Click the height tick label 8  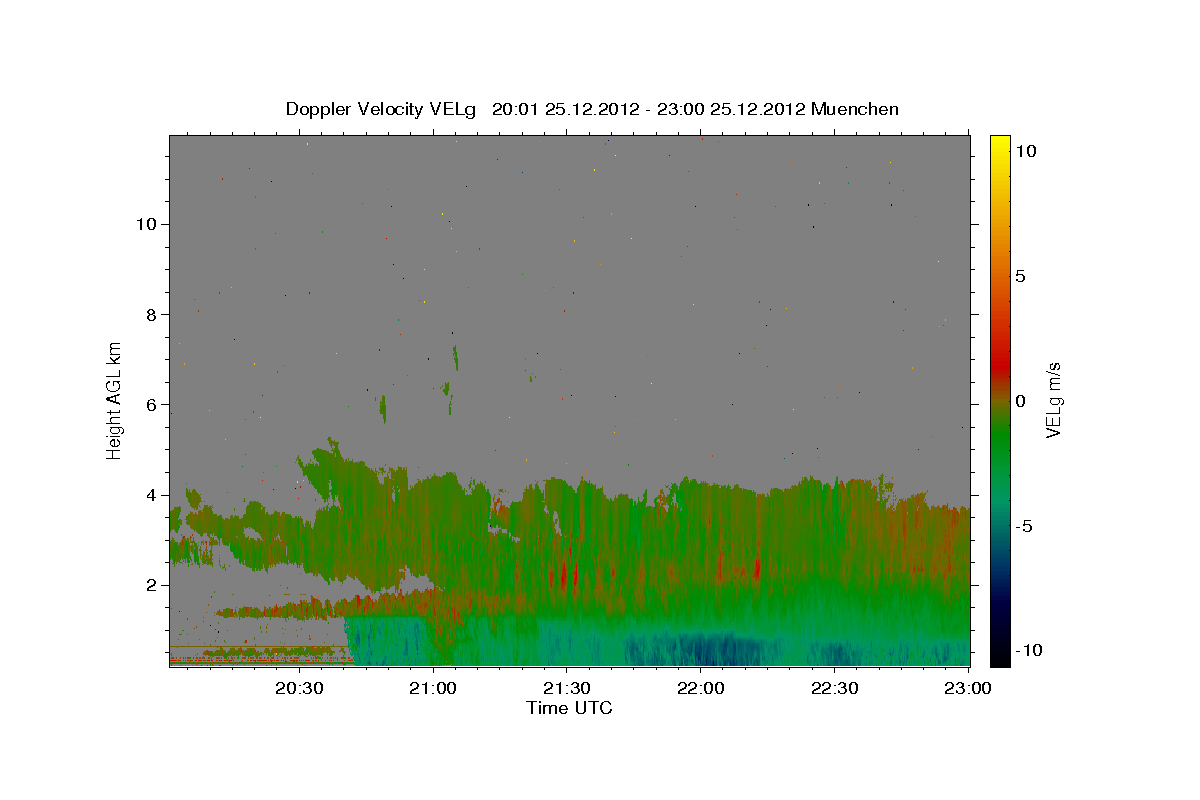click(x=151, y=314)
